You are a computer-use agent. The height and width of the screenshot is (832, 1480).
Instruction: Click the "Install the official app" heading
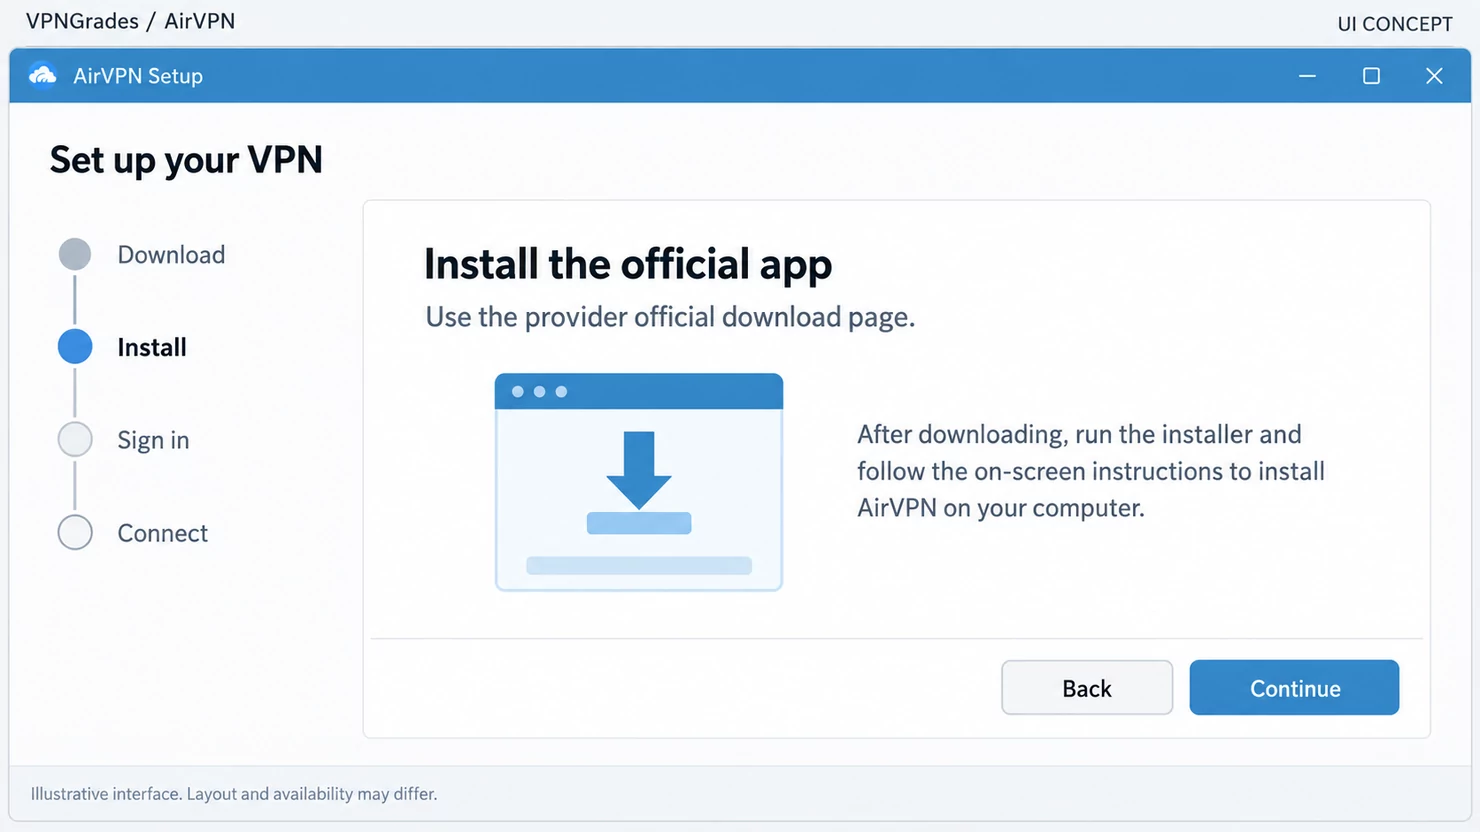[x=628, y=264]
